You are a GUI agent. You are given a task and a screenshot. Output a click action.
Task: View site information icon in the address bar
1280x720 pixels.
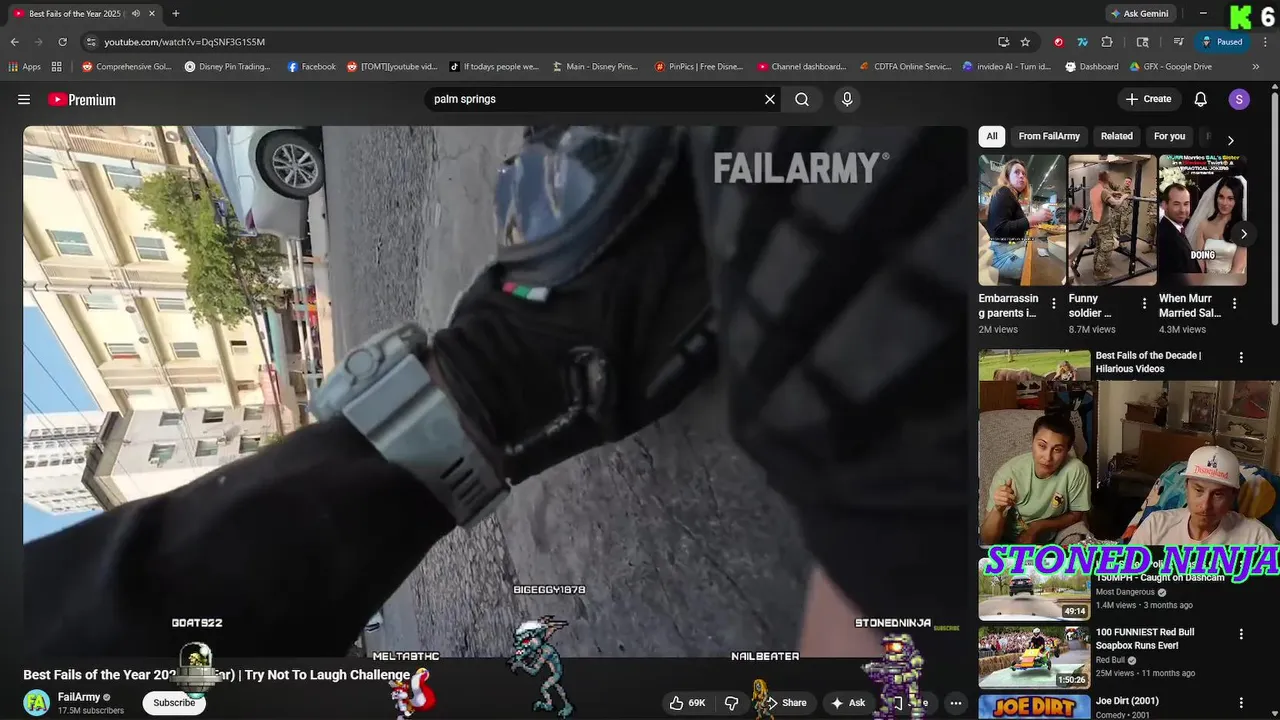click(91, 42)
